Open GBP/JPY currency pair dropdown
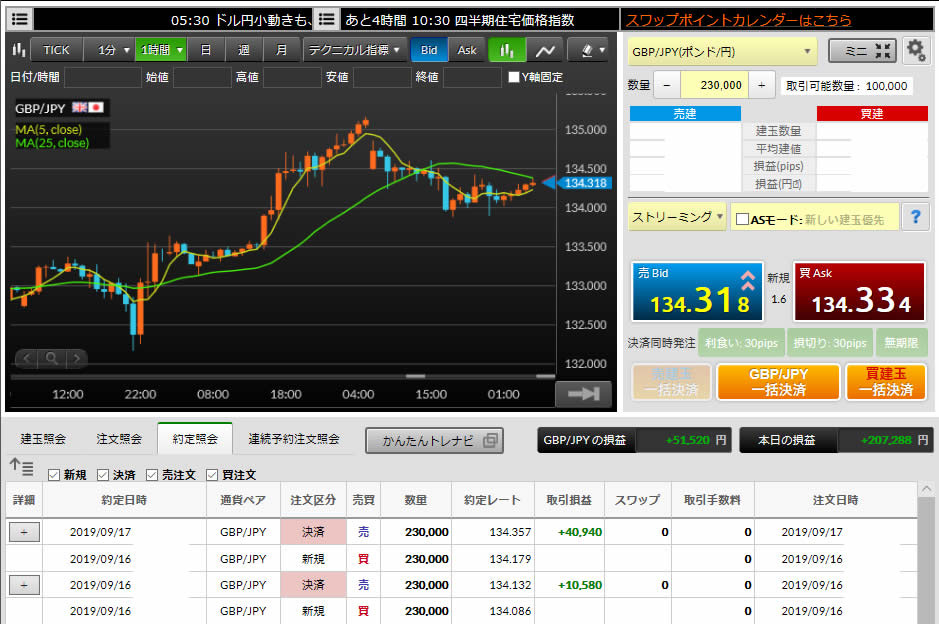 [722, 52]
